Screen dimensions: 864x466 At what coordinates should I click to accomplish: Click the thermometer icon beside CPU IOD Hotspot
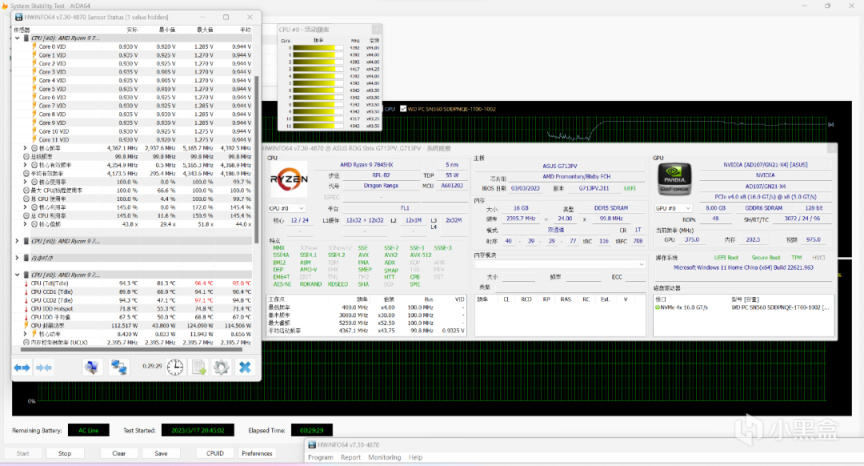coord(26,308)
